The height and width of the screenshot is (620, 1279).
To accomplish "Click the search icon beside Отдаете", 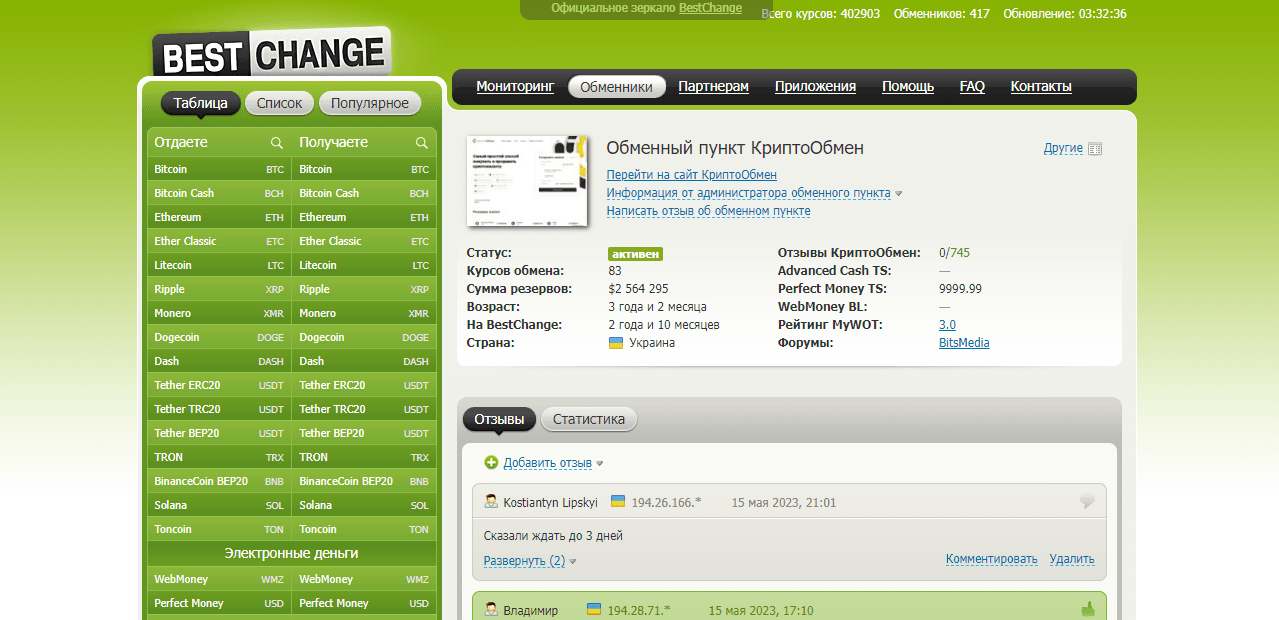I will click(x=277, y=143).
